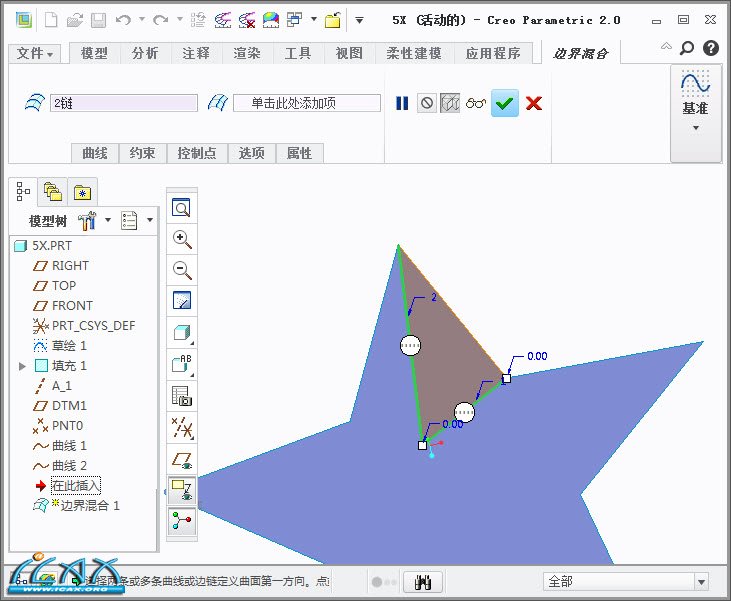Click the command search magnifier icon
731x601 pixels.
(687, 48)
